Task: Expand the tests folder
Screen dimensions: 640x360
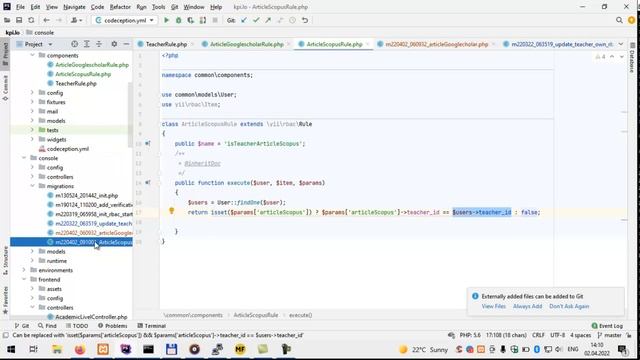Action: point(32,130)
